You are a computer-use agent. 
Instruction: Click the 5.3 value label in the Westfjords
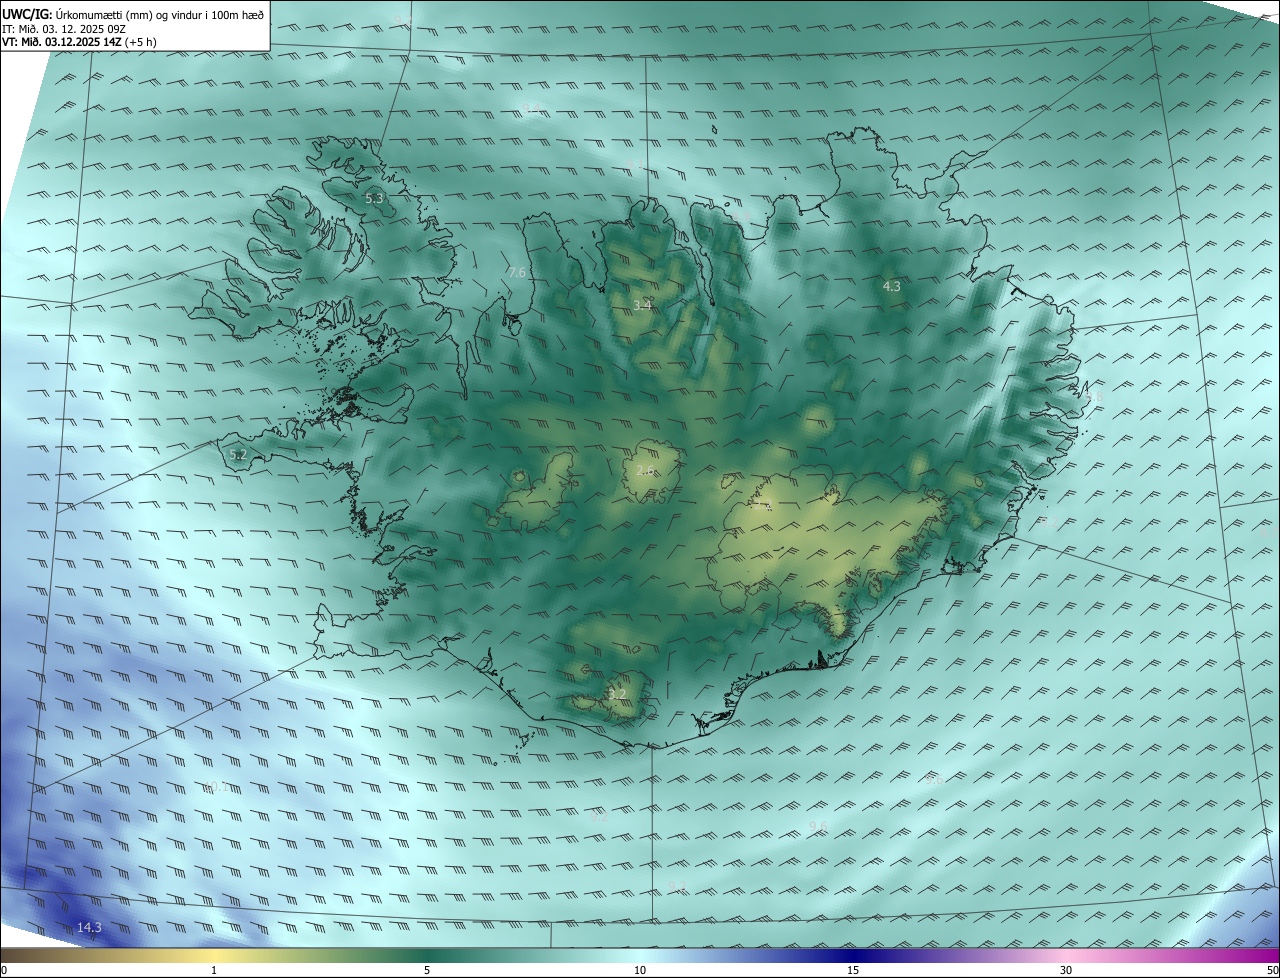click(x=374, y=199)
